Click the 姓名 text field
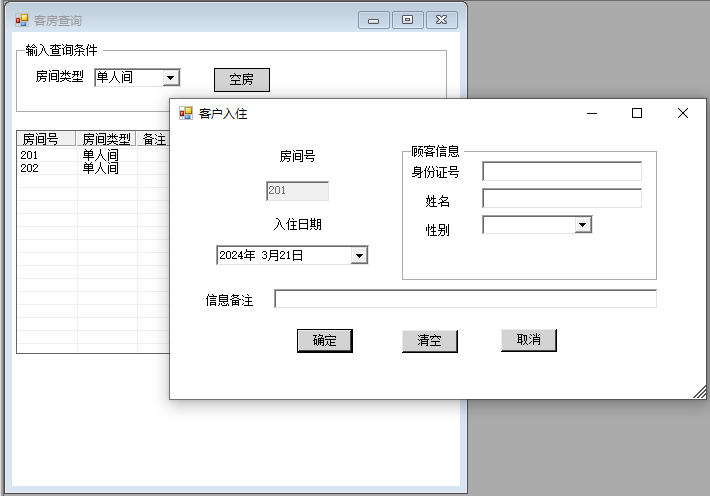The height and width of the screenshot is (496, 710). pyautogui.click(x=562, y=198)
